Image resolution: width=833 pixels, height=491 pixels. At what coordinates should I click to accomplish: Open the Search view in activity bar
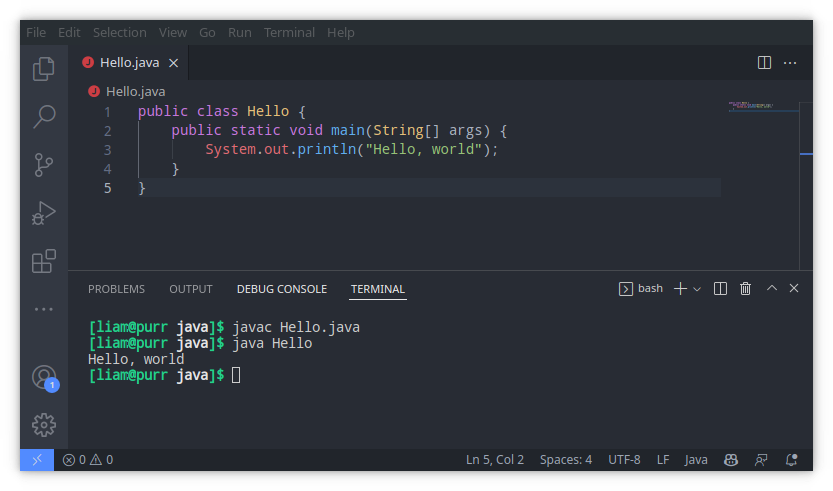click(x=44, y=116)
